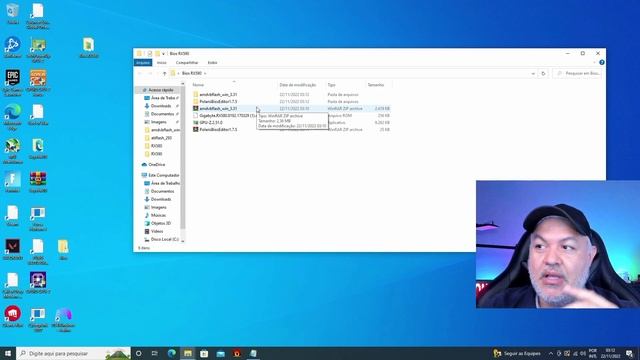Click the Explorer search box
This screenshot has height=360, width=640.
(x=577, y=73)
